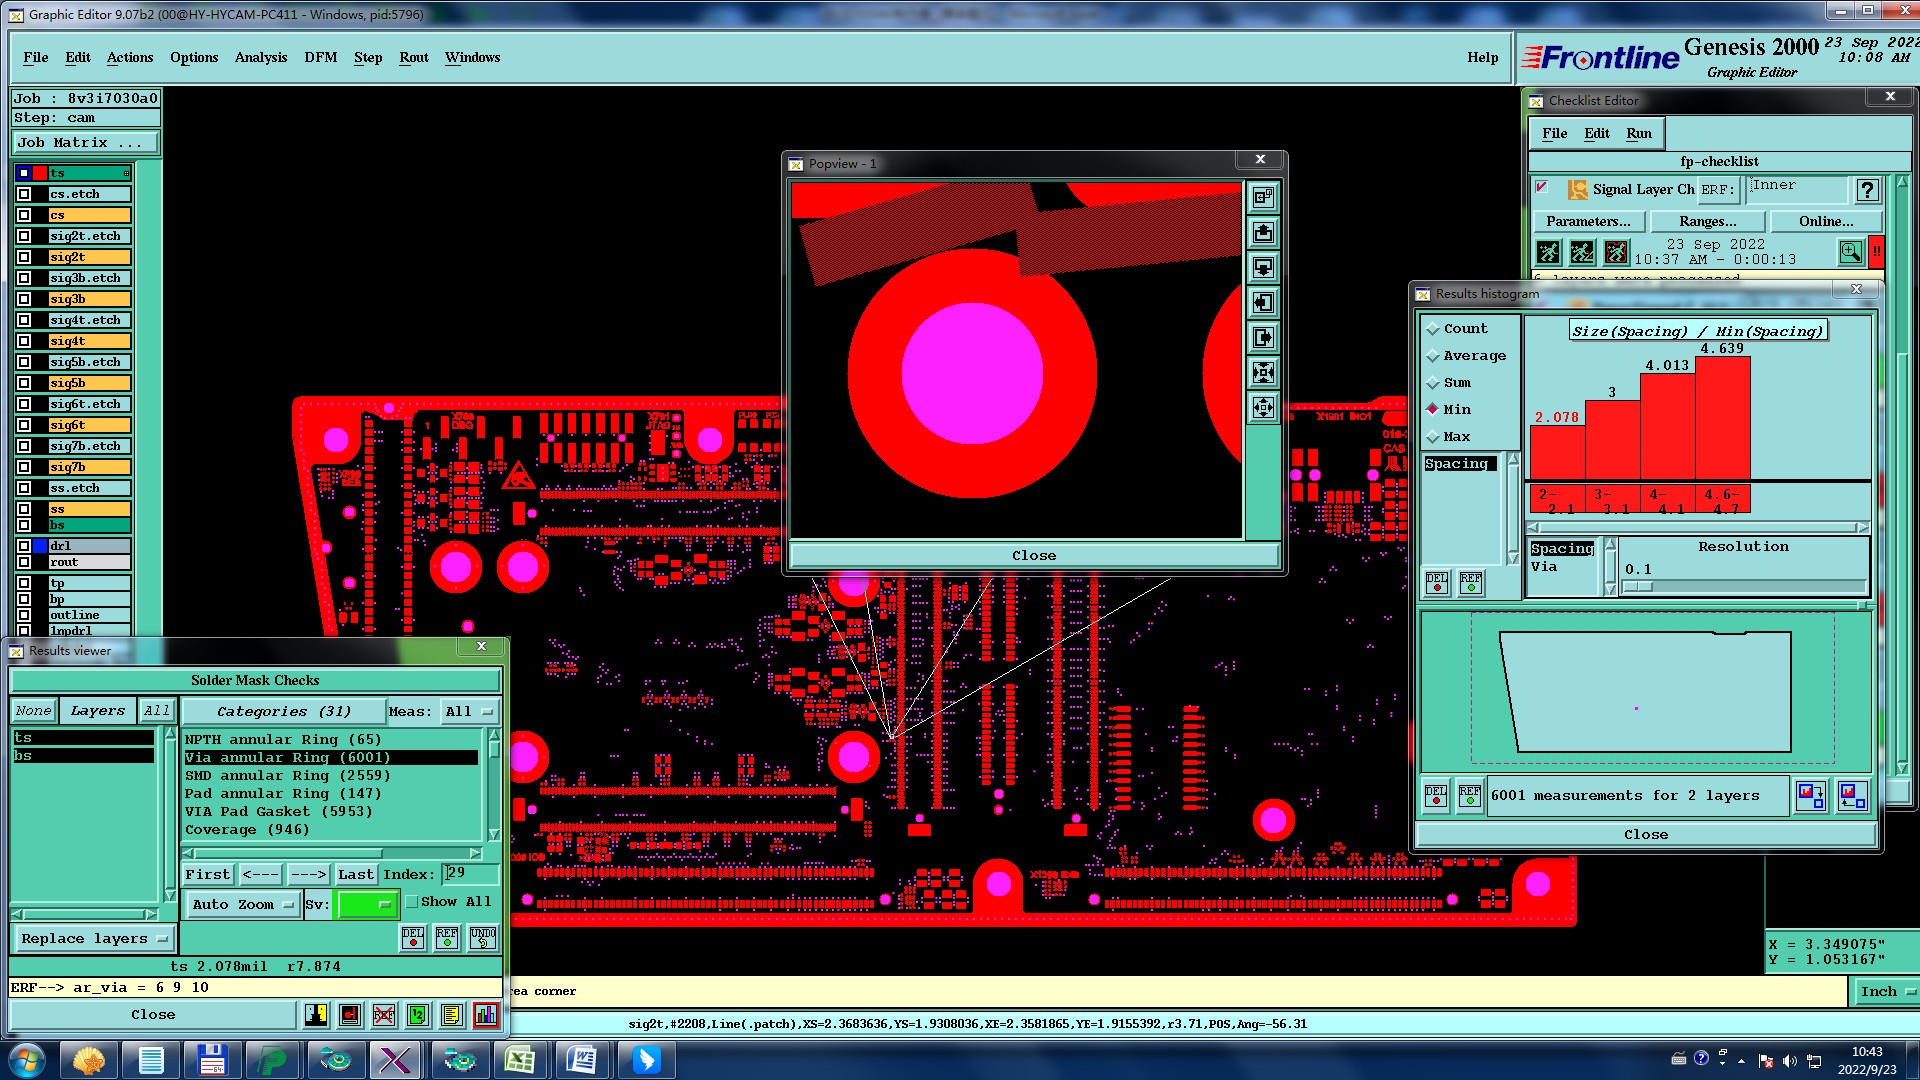Toggle visibility box of sig2t layer

(24, 257)
